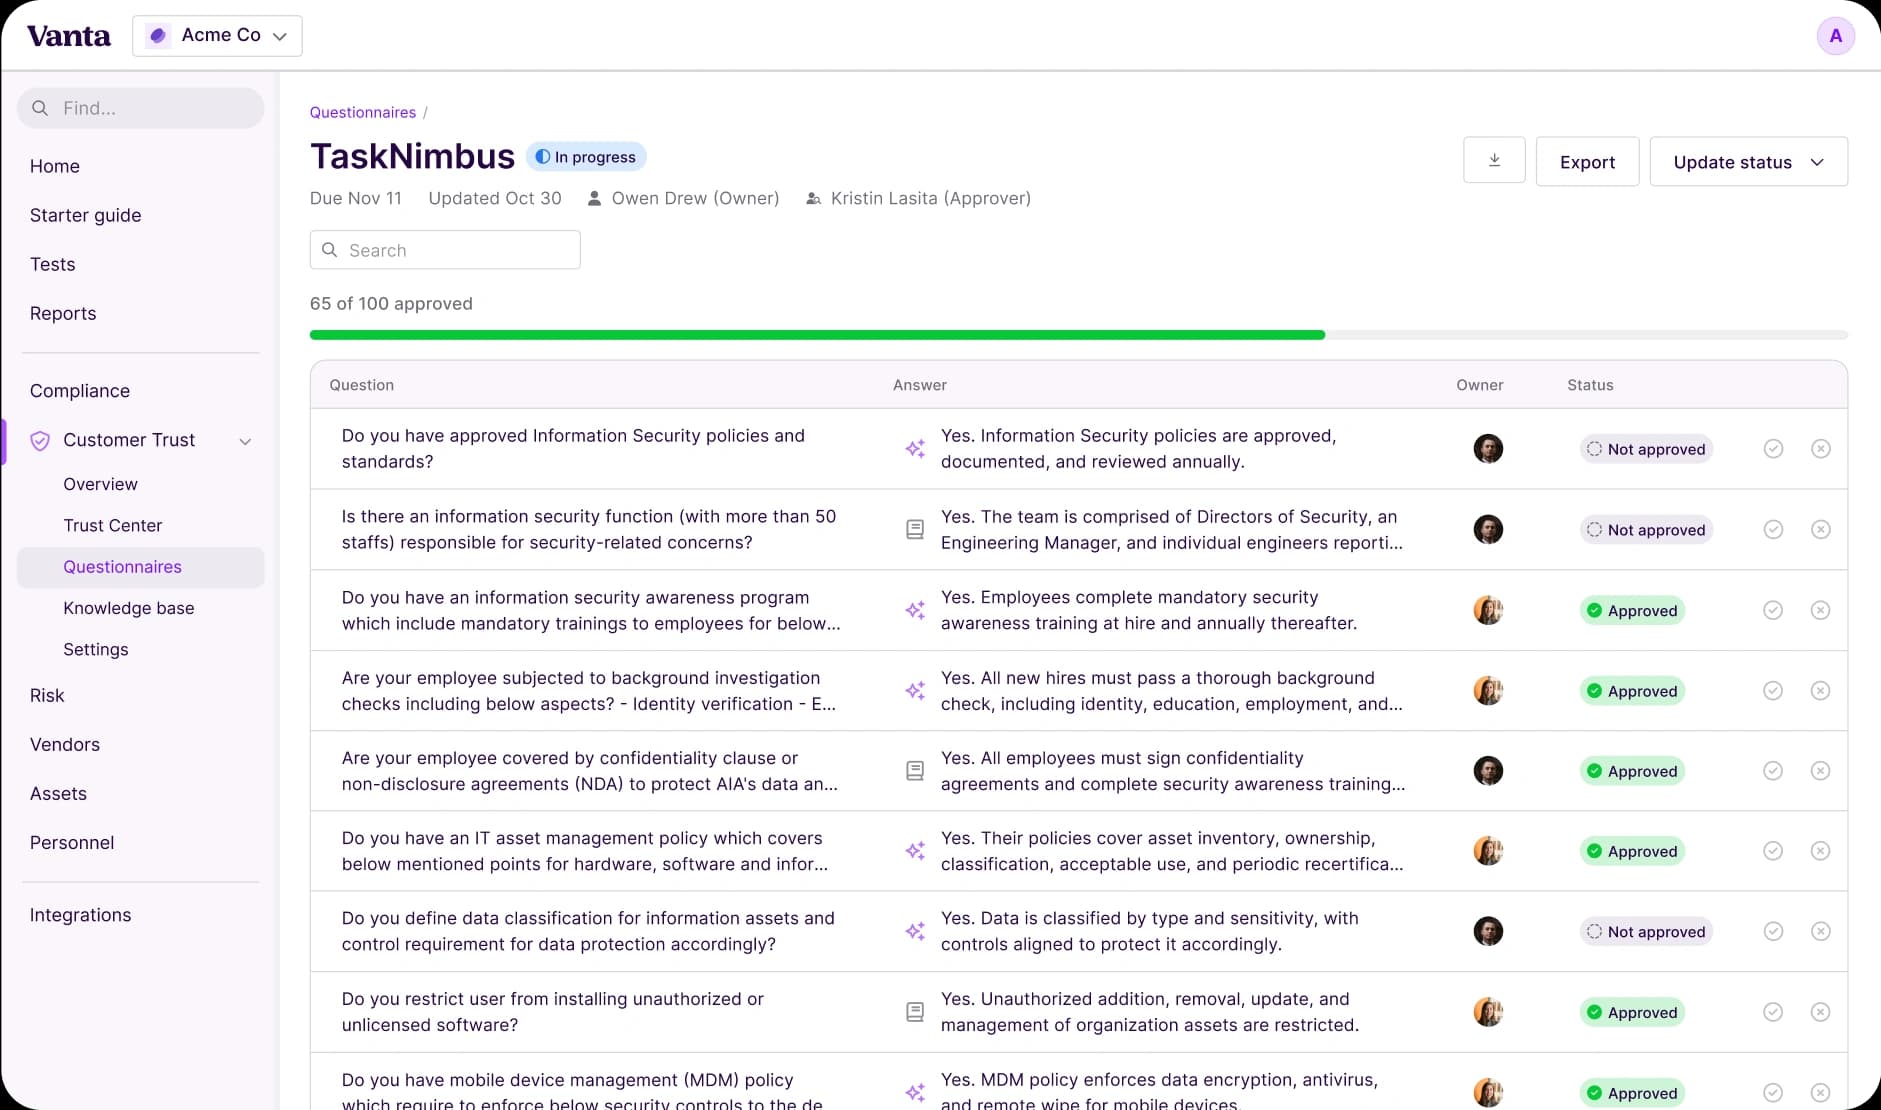Toggle approval checkmark for MDM policy row

click(x=1773, y=1093)
